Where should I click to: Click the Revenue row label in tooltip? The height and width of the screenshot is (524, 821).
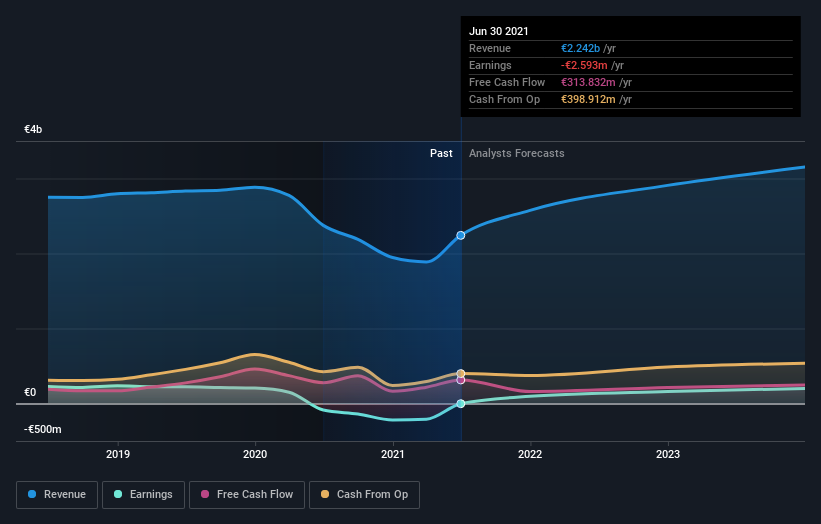click(x=490, y=48)
